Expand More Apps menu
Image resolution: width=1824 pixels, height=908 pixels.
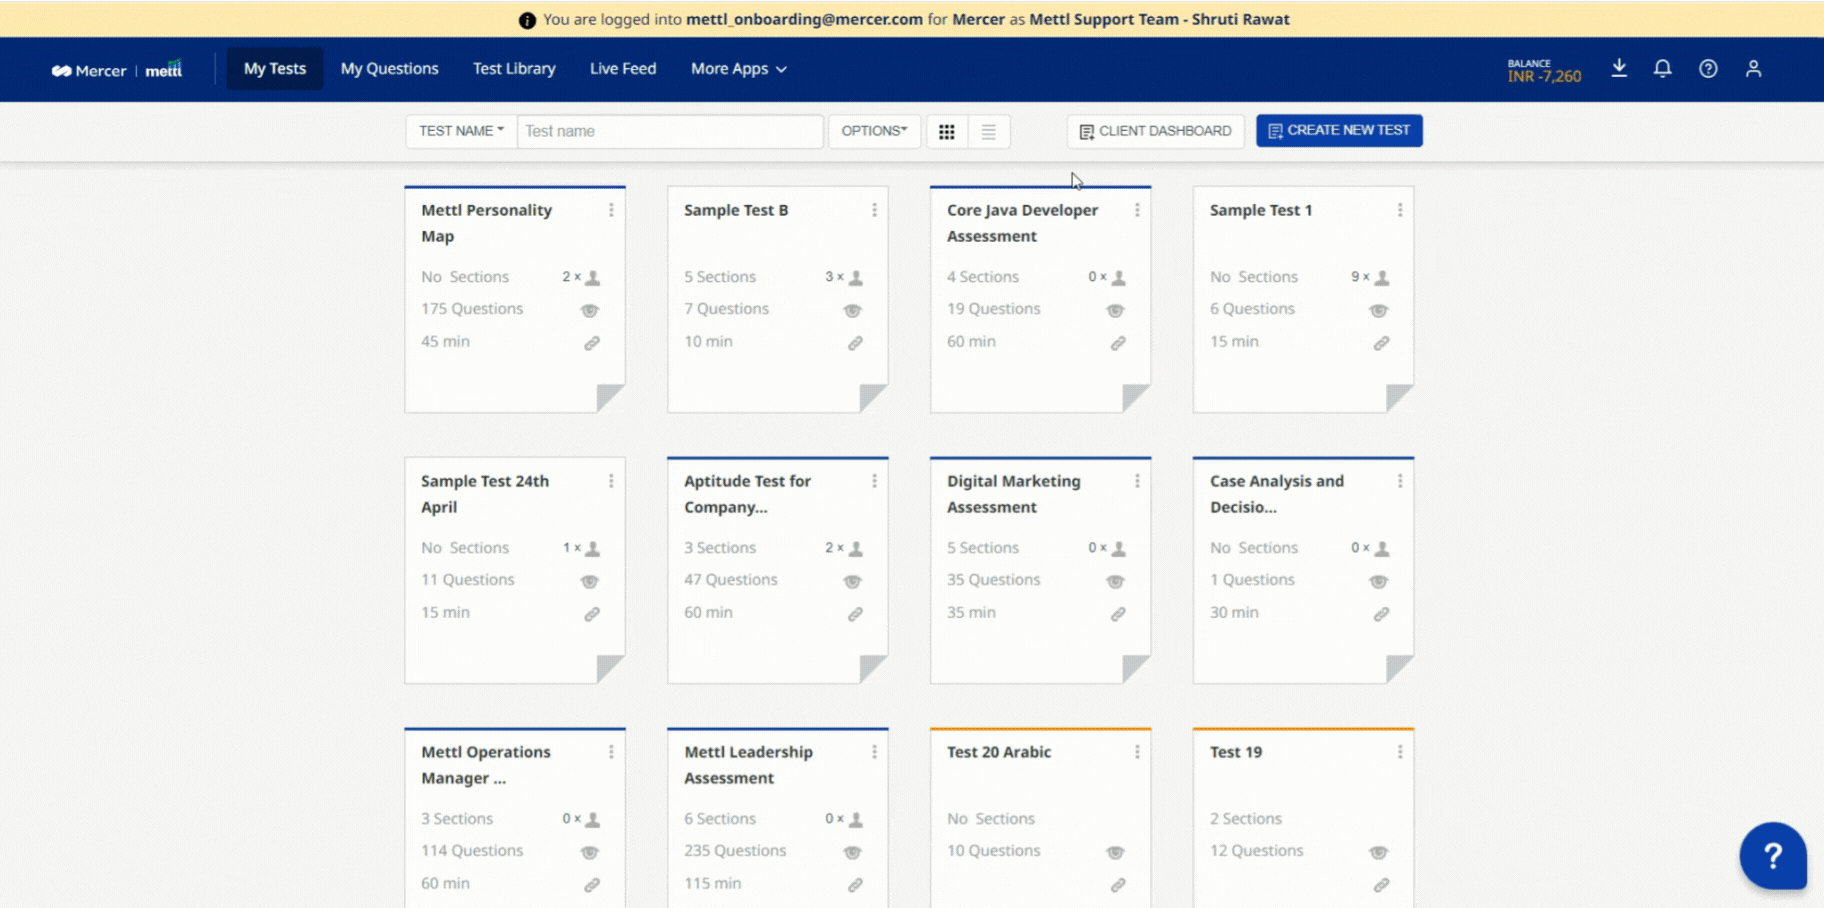coord(739,69)
